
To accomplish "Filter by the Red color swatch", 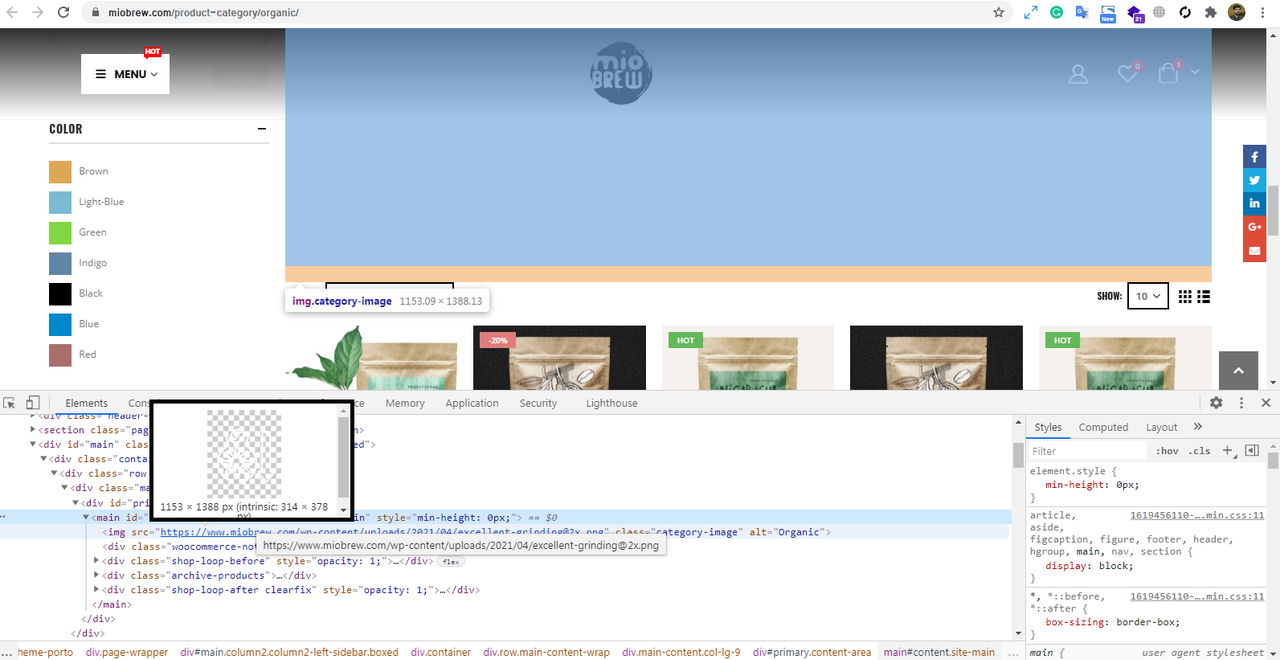I will click(x=61, y=354).
